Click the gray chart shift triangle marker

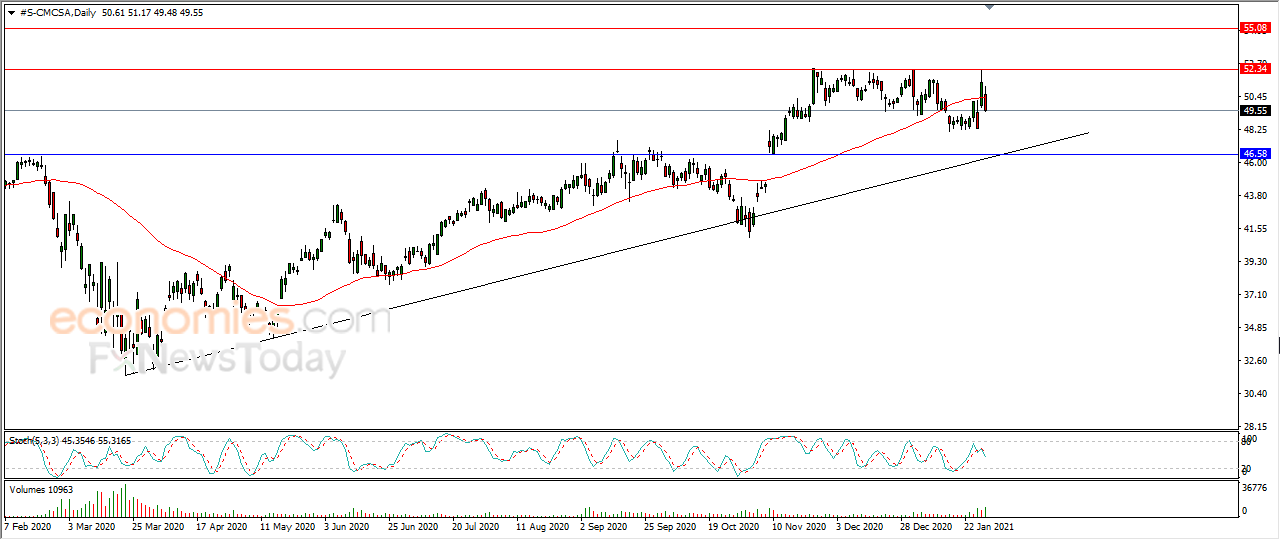pyautogui.click(x=990, y=7)
